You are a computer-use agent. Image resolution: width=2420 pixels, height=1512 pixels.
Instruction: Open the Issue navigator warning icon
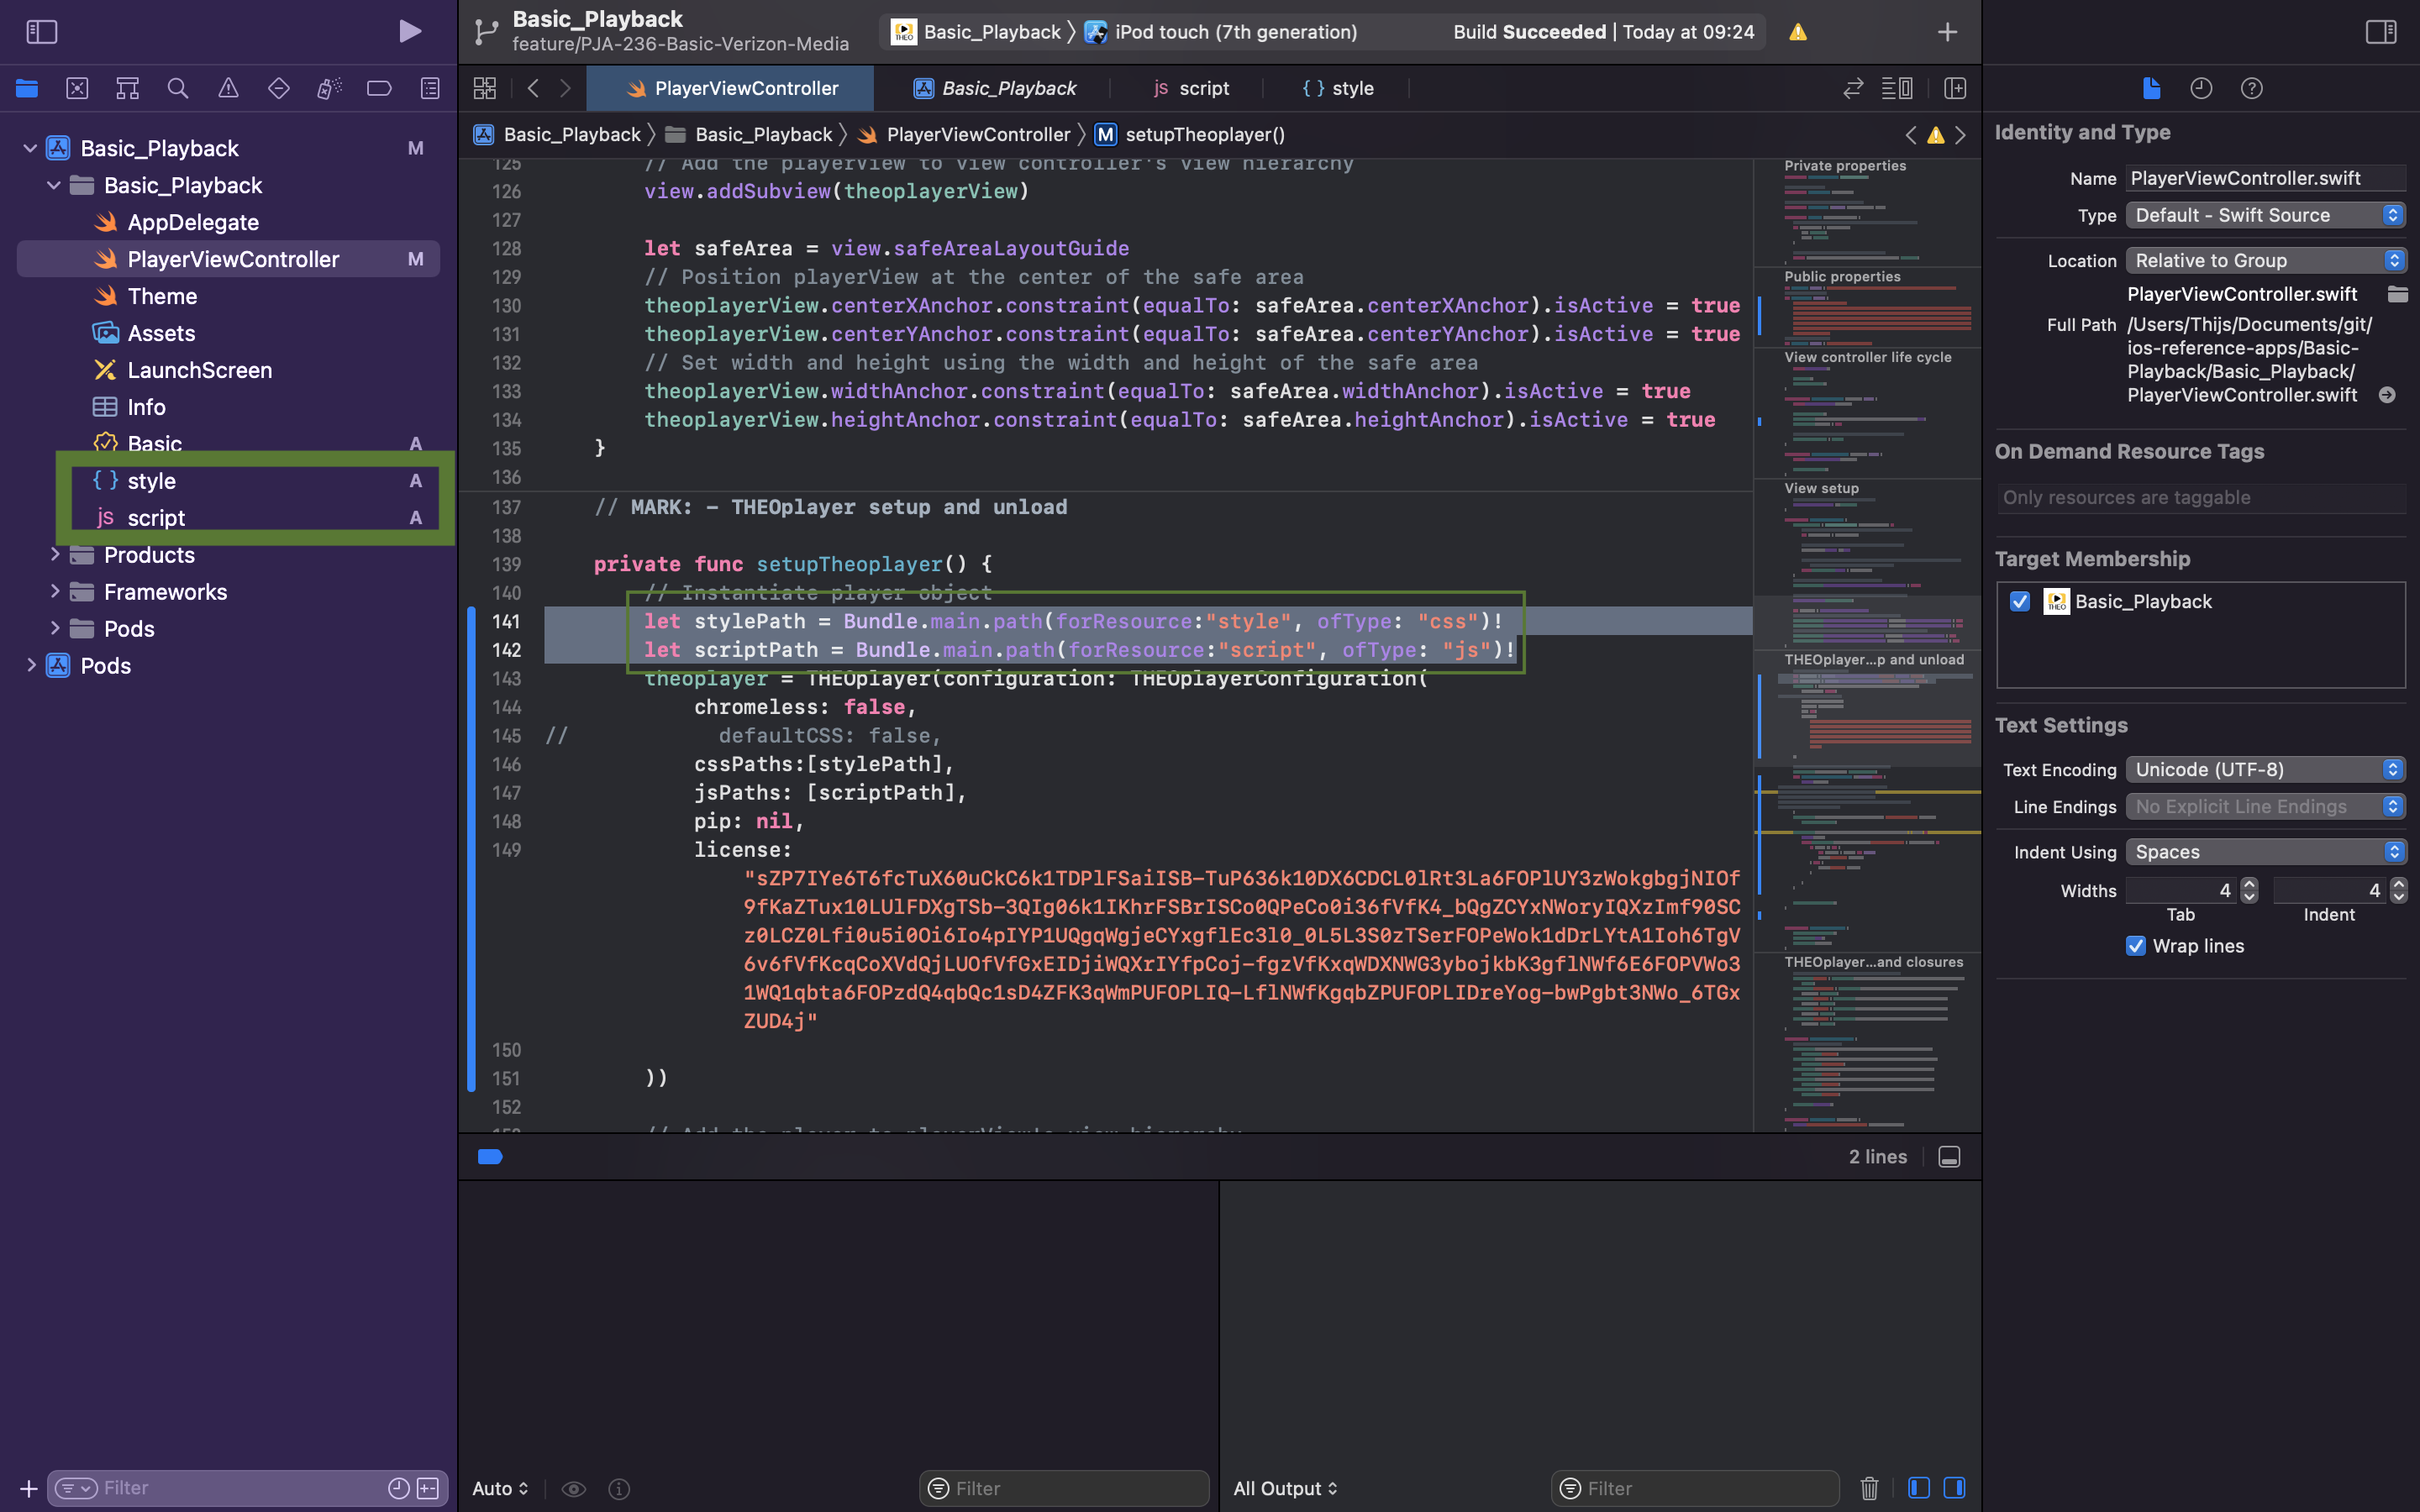coord(228,88)
